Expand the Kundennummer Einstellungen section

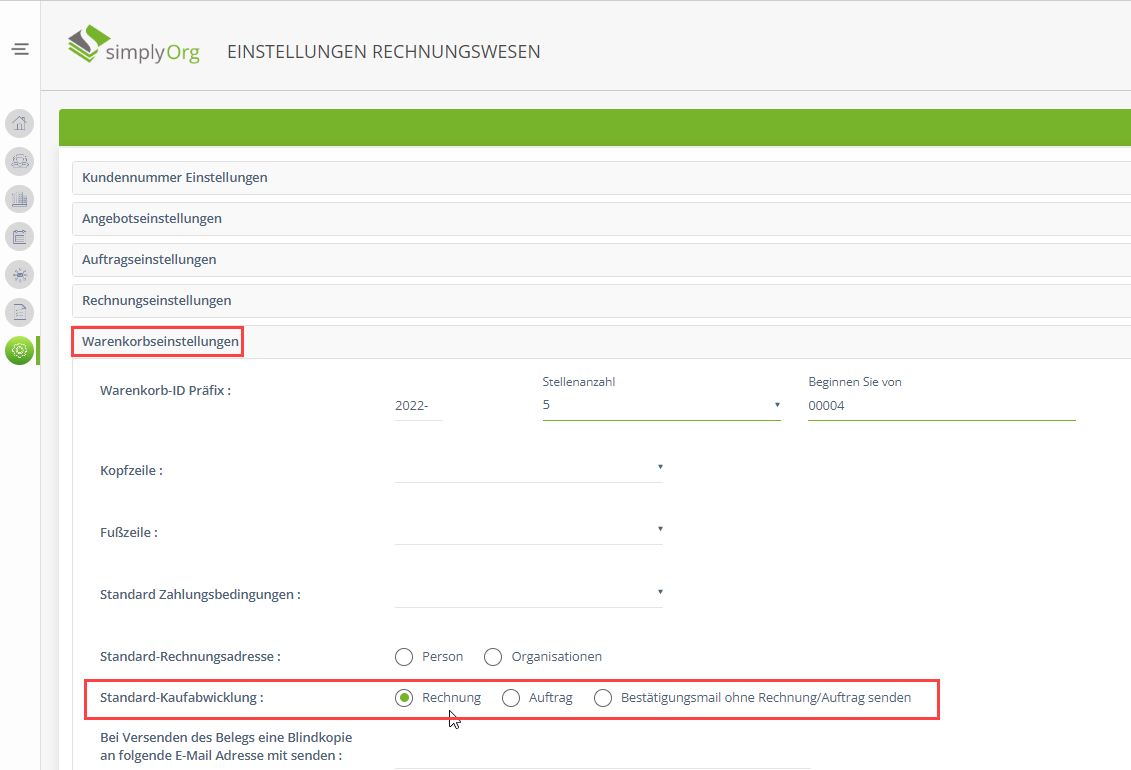[x=175, y=177]
